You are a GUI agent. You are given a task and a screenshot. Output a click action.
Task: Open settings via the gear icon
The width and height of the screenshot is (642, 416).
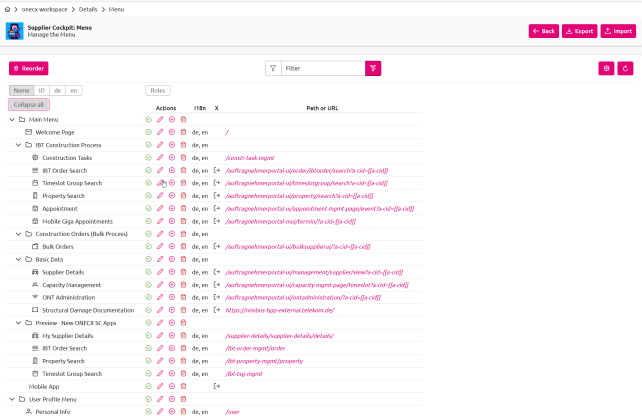606,69
